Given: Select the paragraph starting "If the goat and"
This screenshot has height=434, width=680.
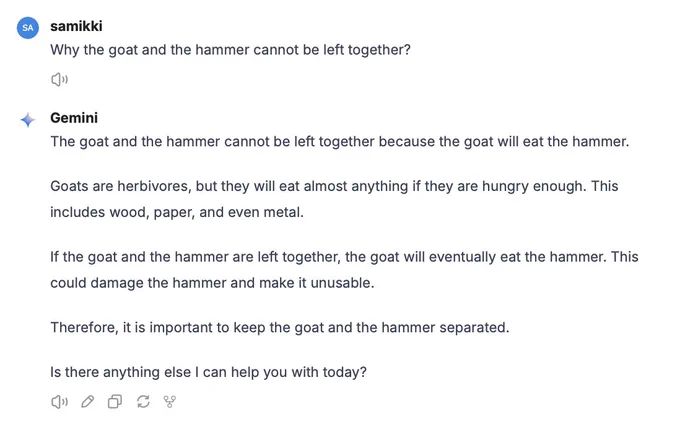Looking at the screenshot, I should pos(344,270).
